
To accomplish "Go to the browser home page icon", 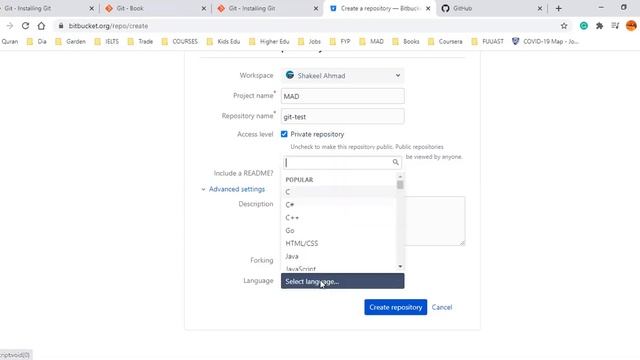I will coord(41,26).
